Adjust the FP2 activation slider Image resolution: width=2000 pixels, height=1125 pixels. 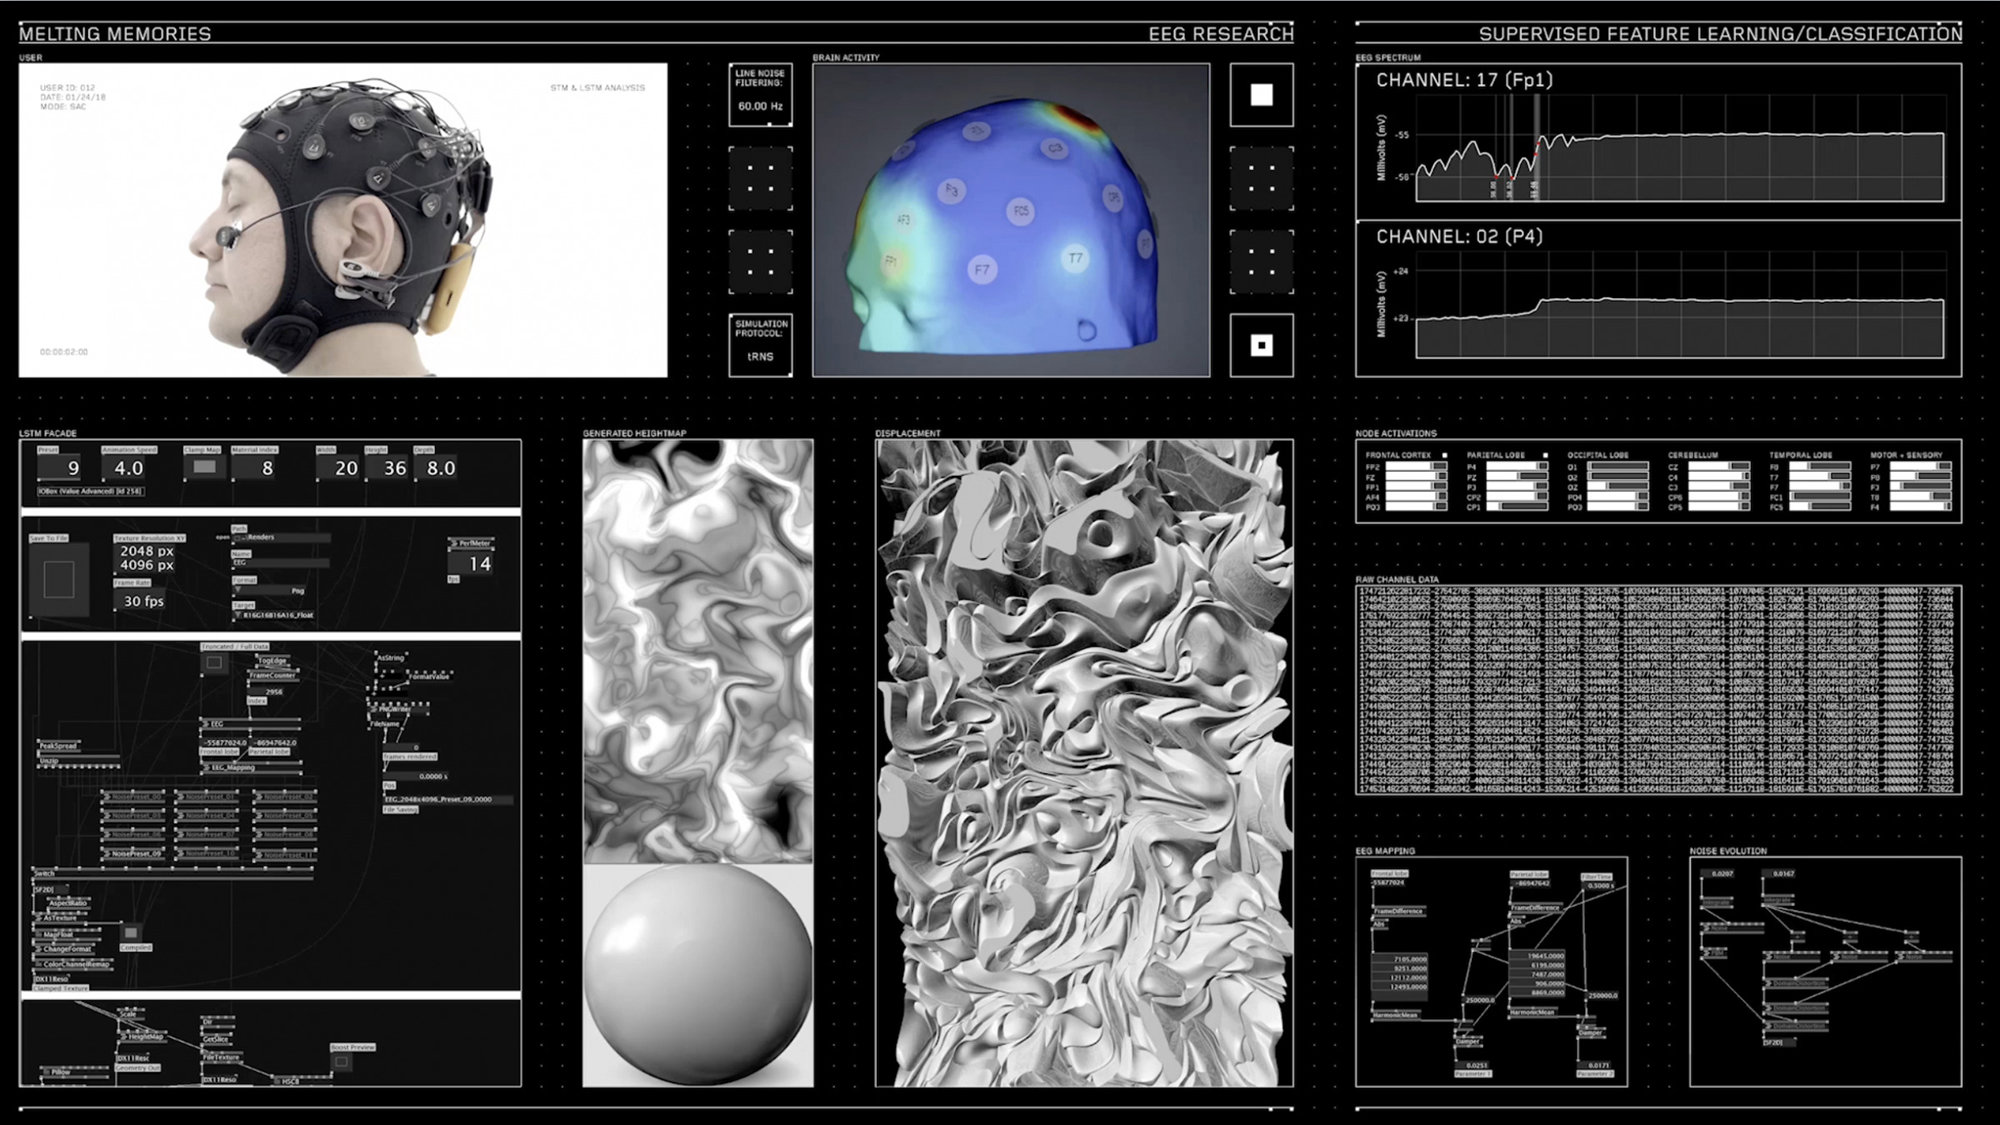(1415, 467)
